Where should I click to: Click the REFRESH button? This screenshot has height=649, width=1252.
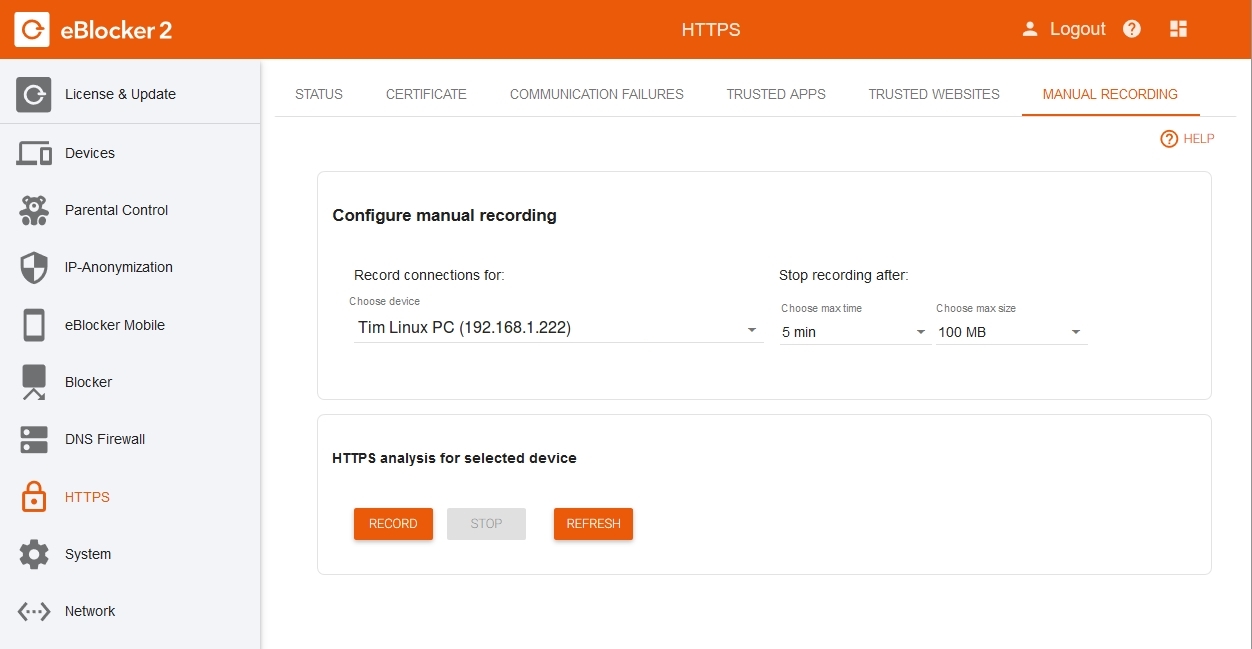click(x=593, y=524)
